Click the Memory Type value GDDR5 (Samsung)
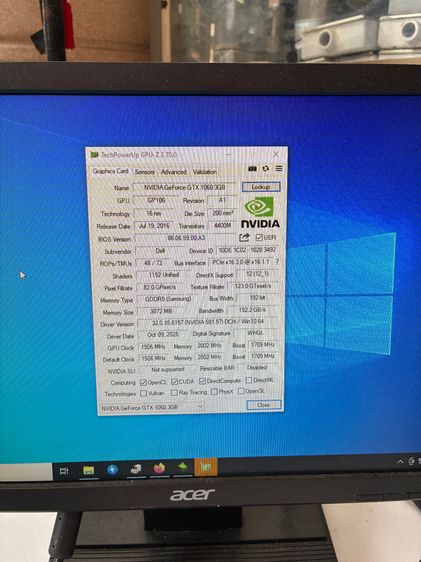The width and height of the screenshot is (421, 562). point(168,299)
